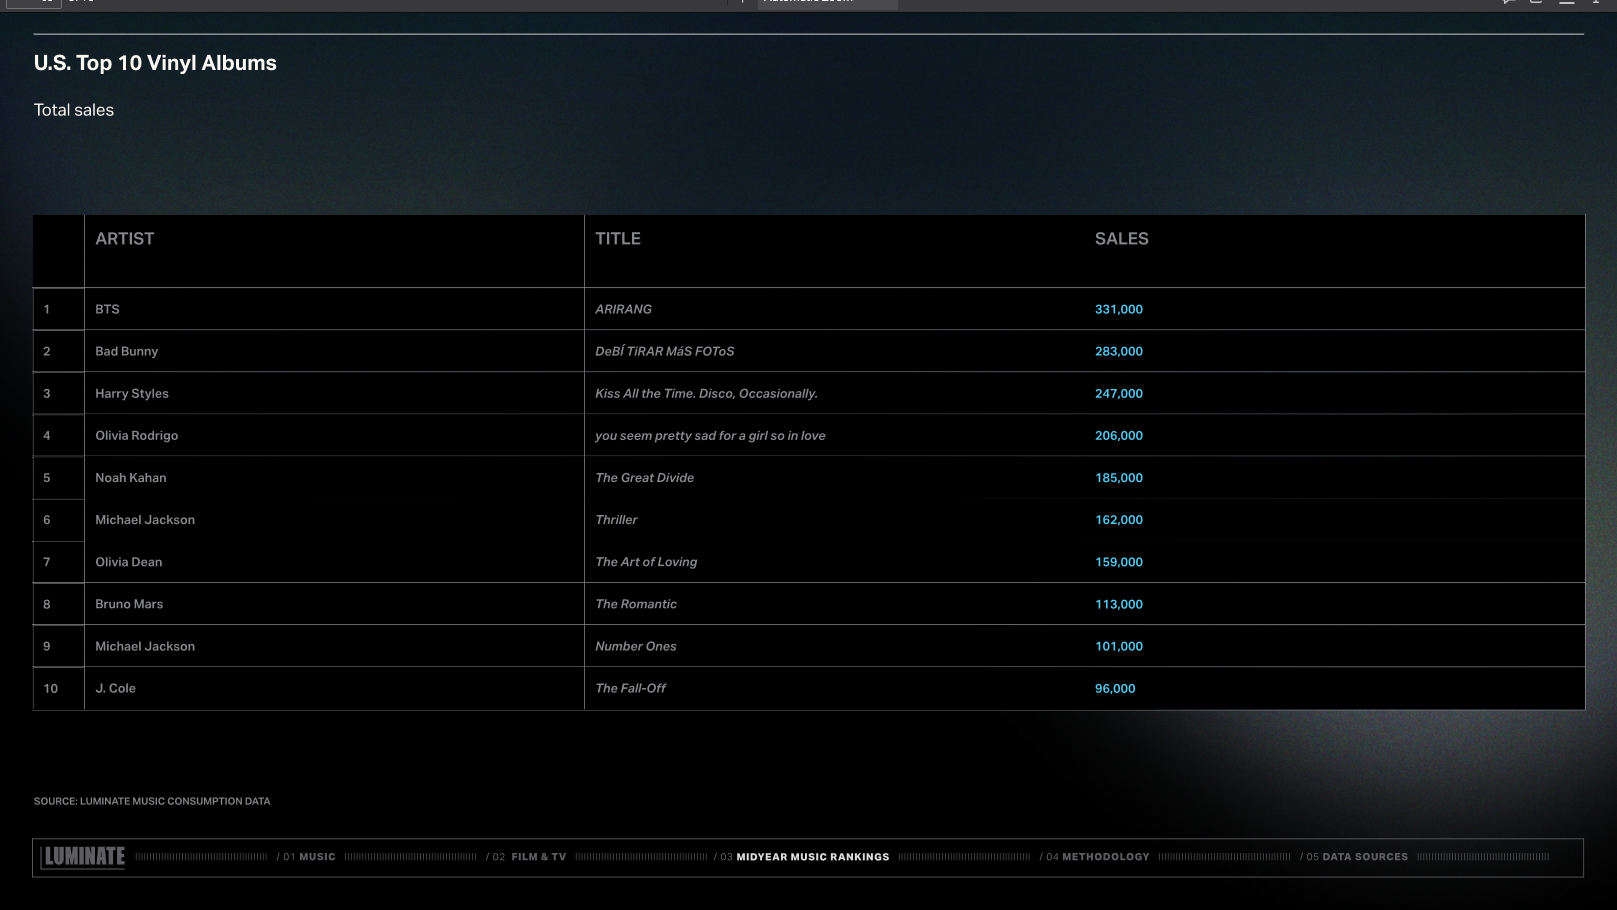Jump to the 04 Methodology section
Screen dimensions: 1617x910
point(1095,857)
